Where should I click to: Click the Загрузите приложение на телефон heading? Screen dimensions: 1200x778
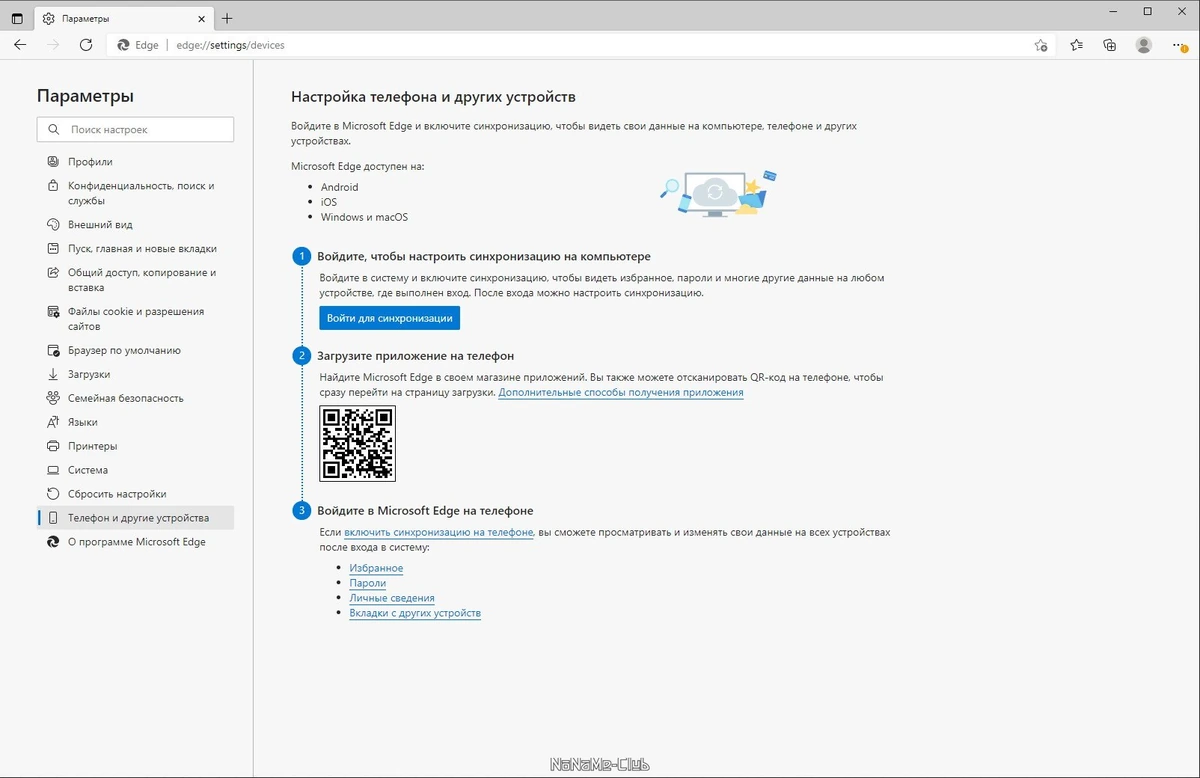click(416, 356)
